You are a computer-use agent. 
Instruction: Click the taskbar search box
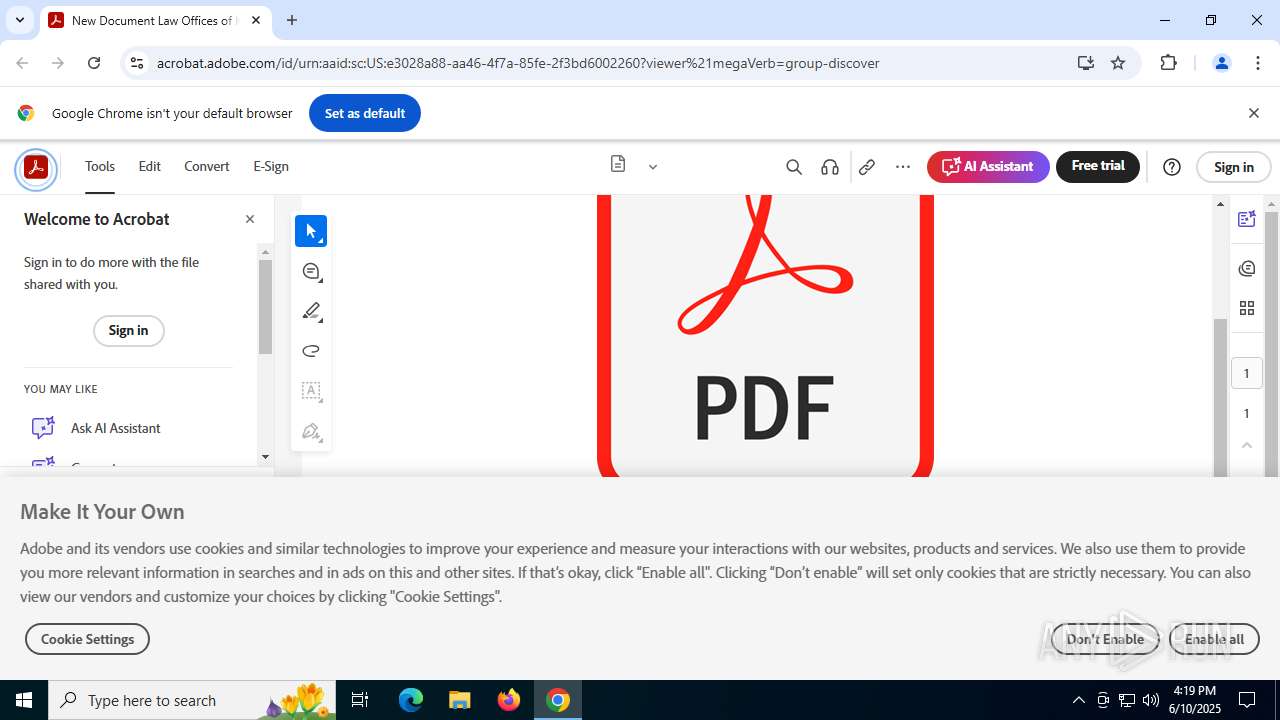coord(193,700)
